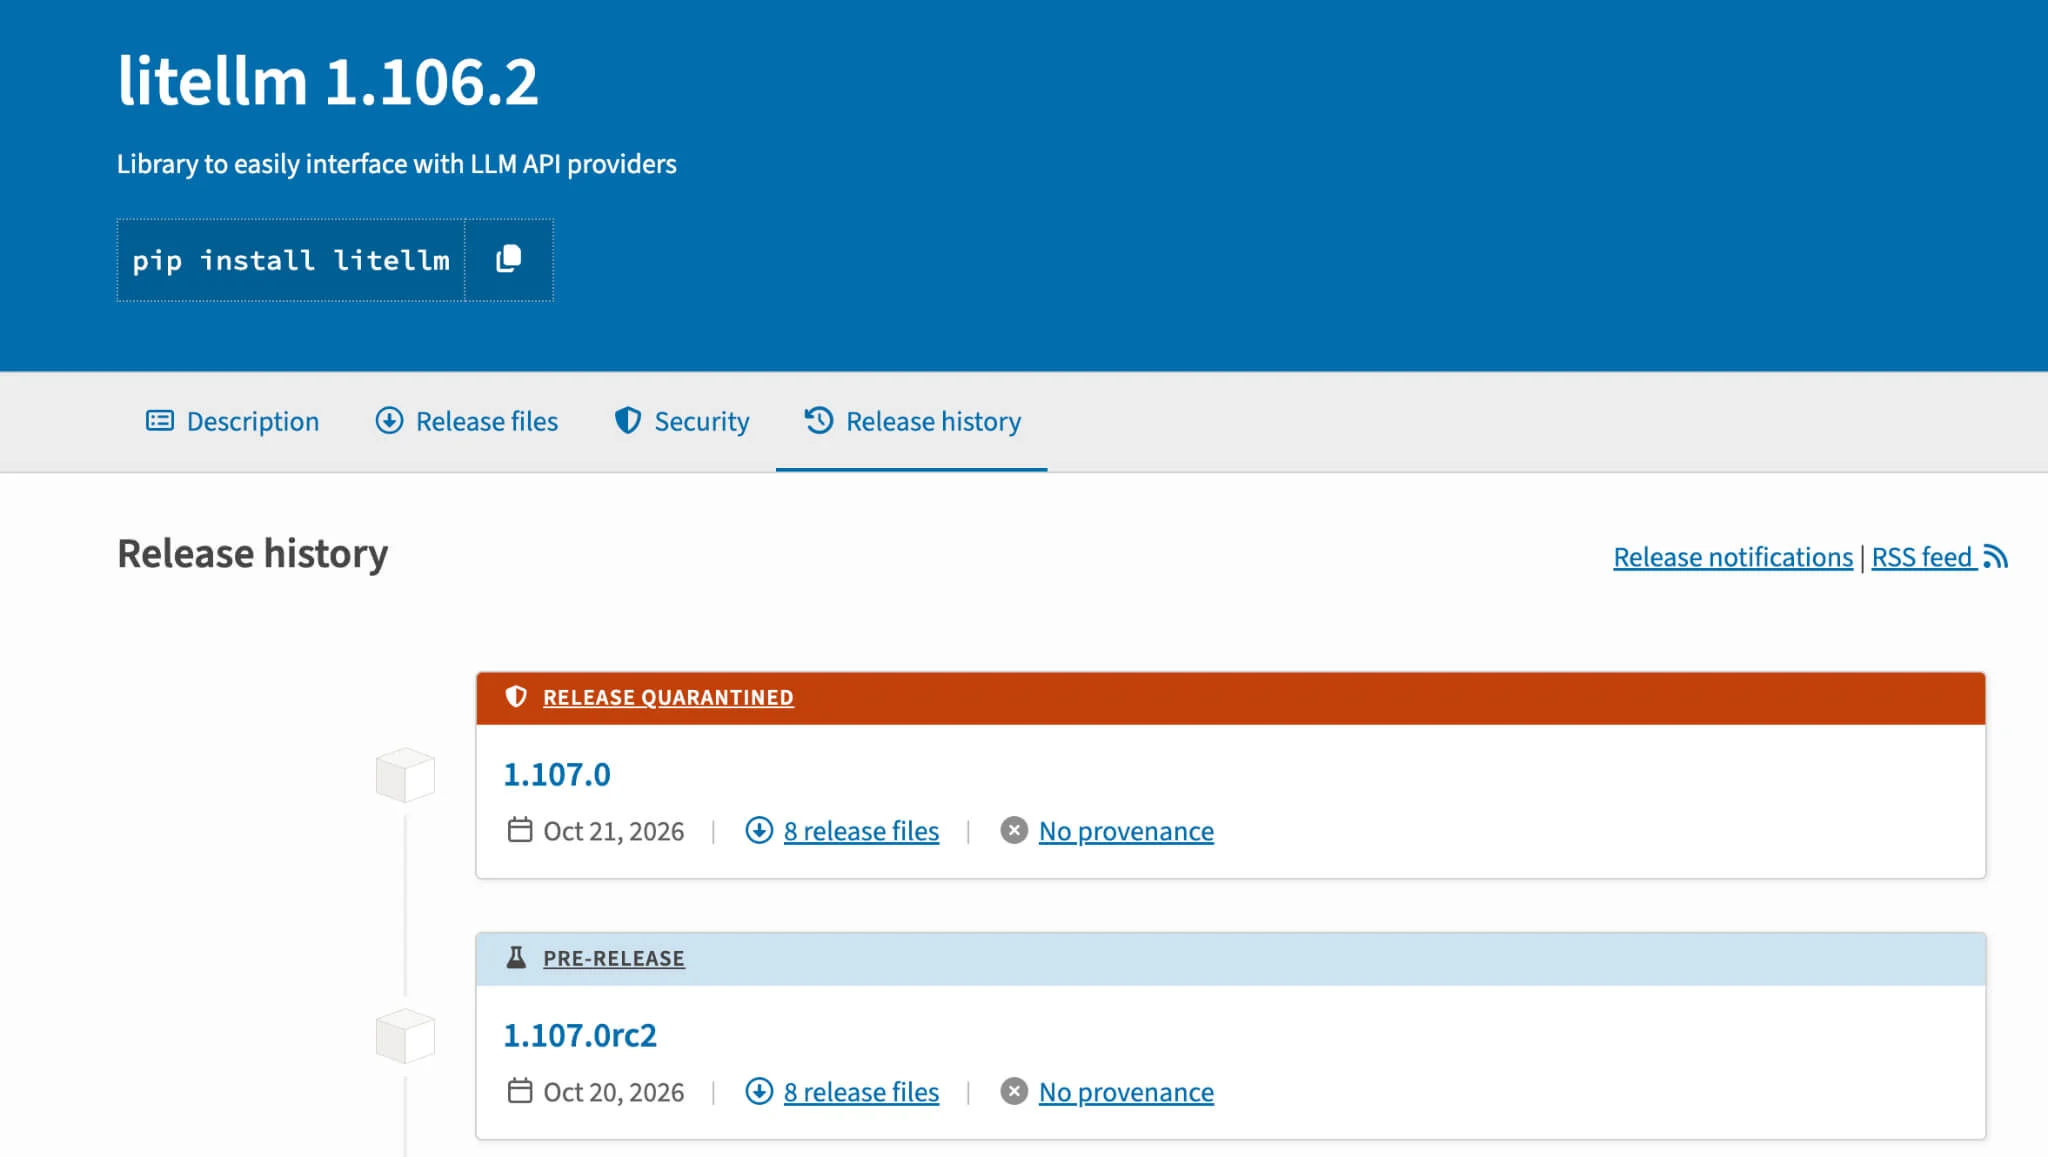Screen dimensions: 2048x1157
Task: Click the Release history clock icon
Action: click(818, 420)
